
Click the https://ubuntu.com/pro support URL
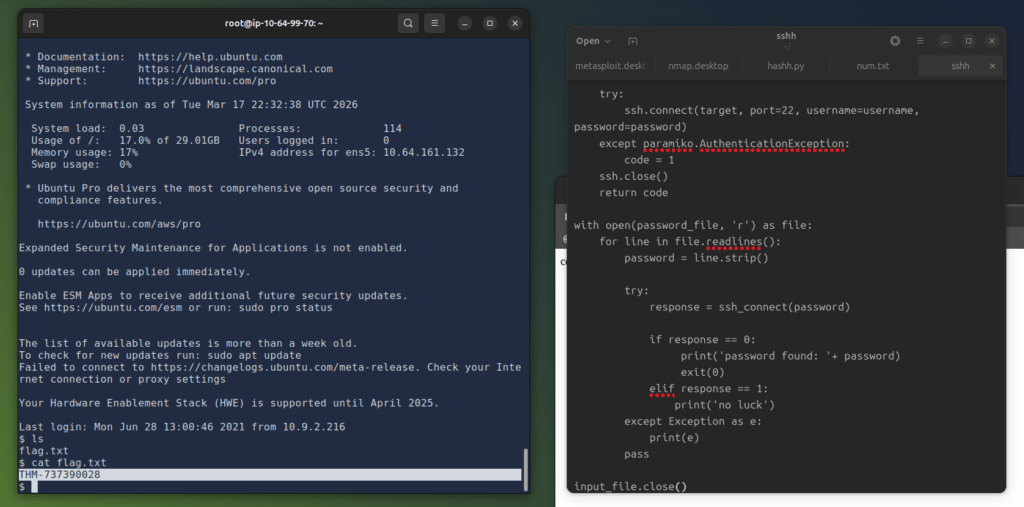[x=207, y=81]
